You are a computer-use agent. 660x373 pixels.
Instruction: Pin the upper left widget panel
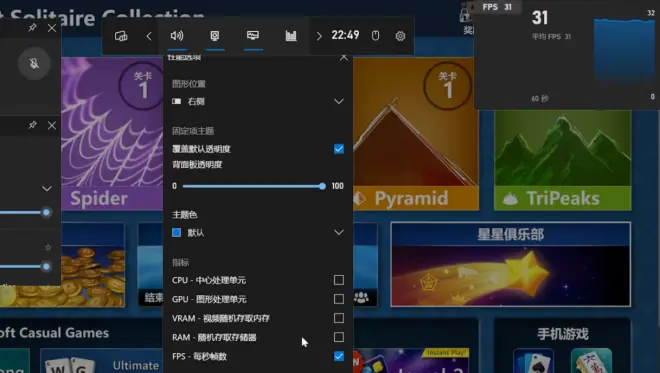click(32, 28)
